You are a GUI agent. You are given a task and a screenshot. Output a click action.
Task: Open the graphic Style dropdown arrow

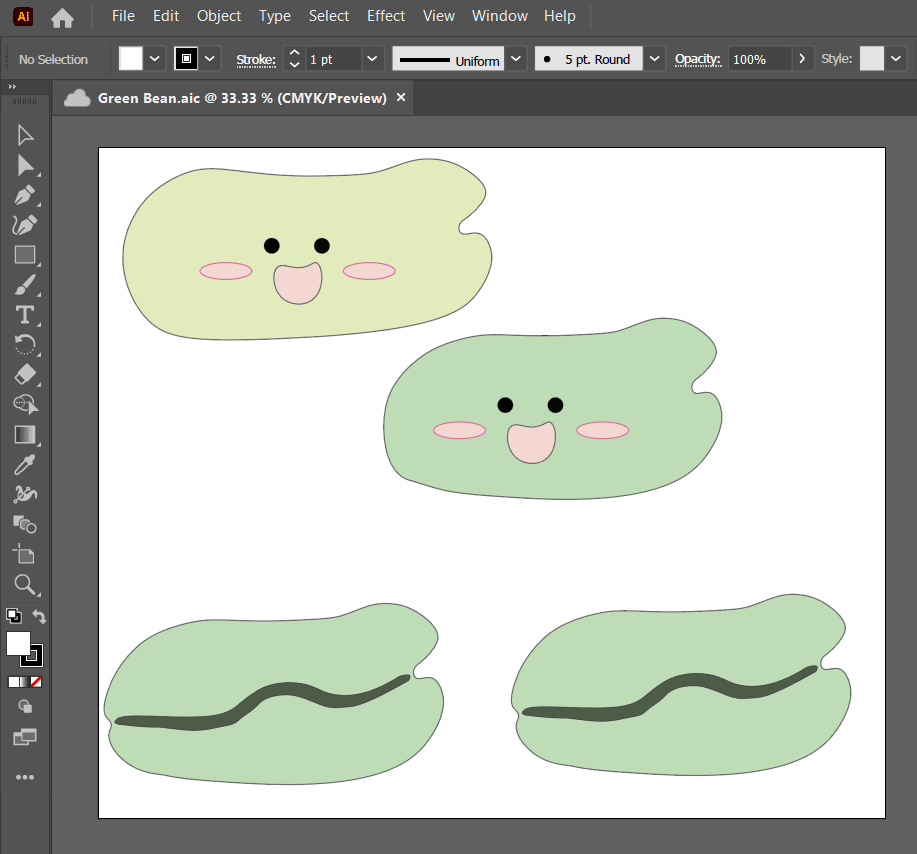pos(895,58)
